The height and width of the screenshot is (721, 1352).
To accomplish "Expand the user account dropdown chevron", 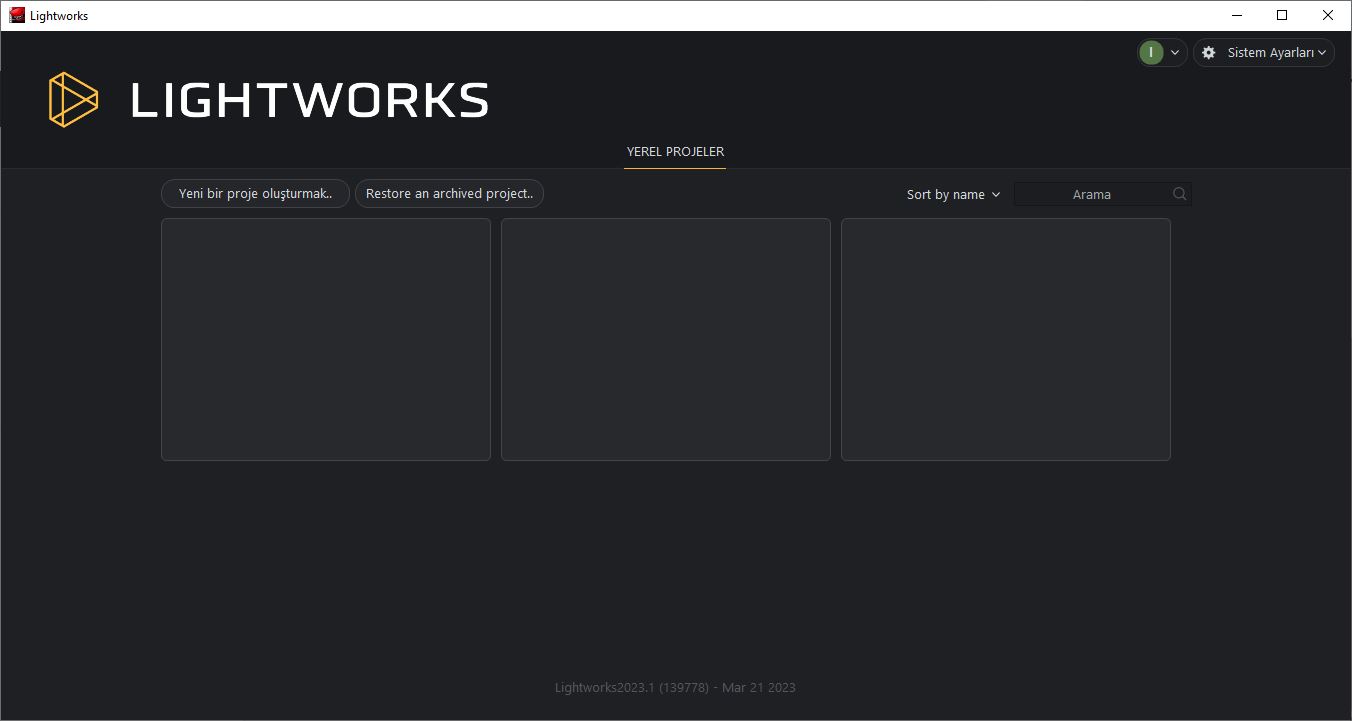I will pyautogui.click(x=1175, y=53).
